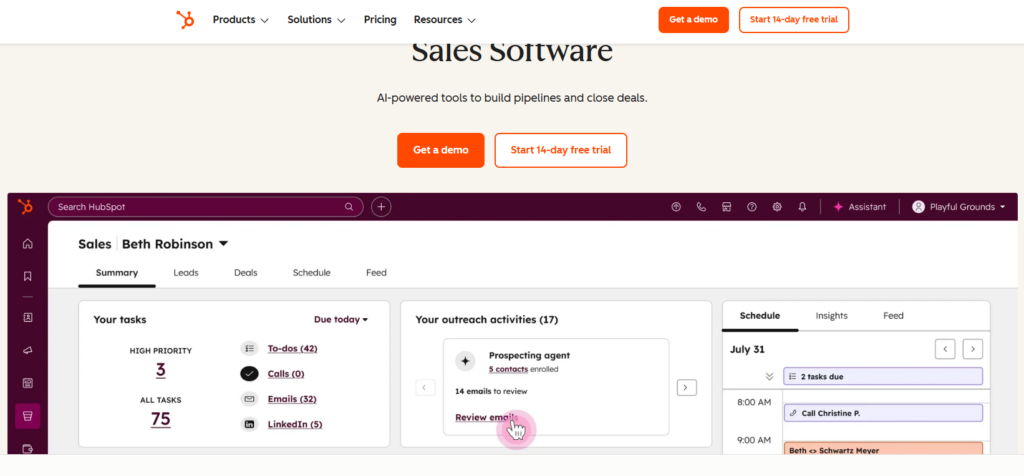1024x476 pixels.
Task: Switch to the Deals tab
Action: [246, 273]
